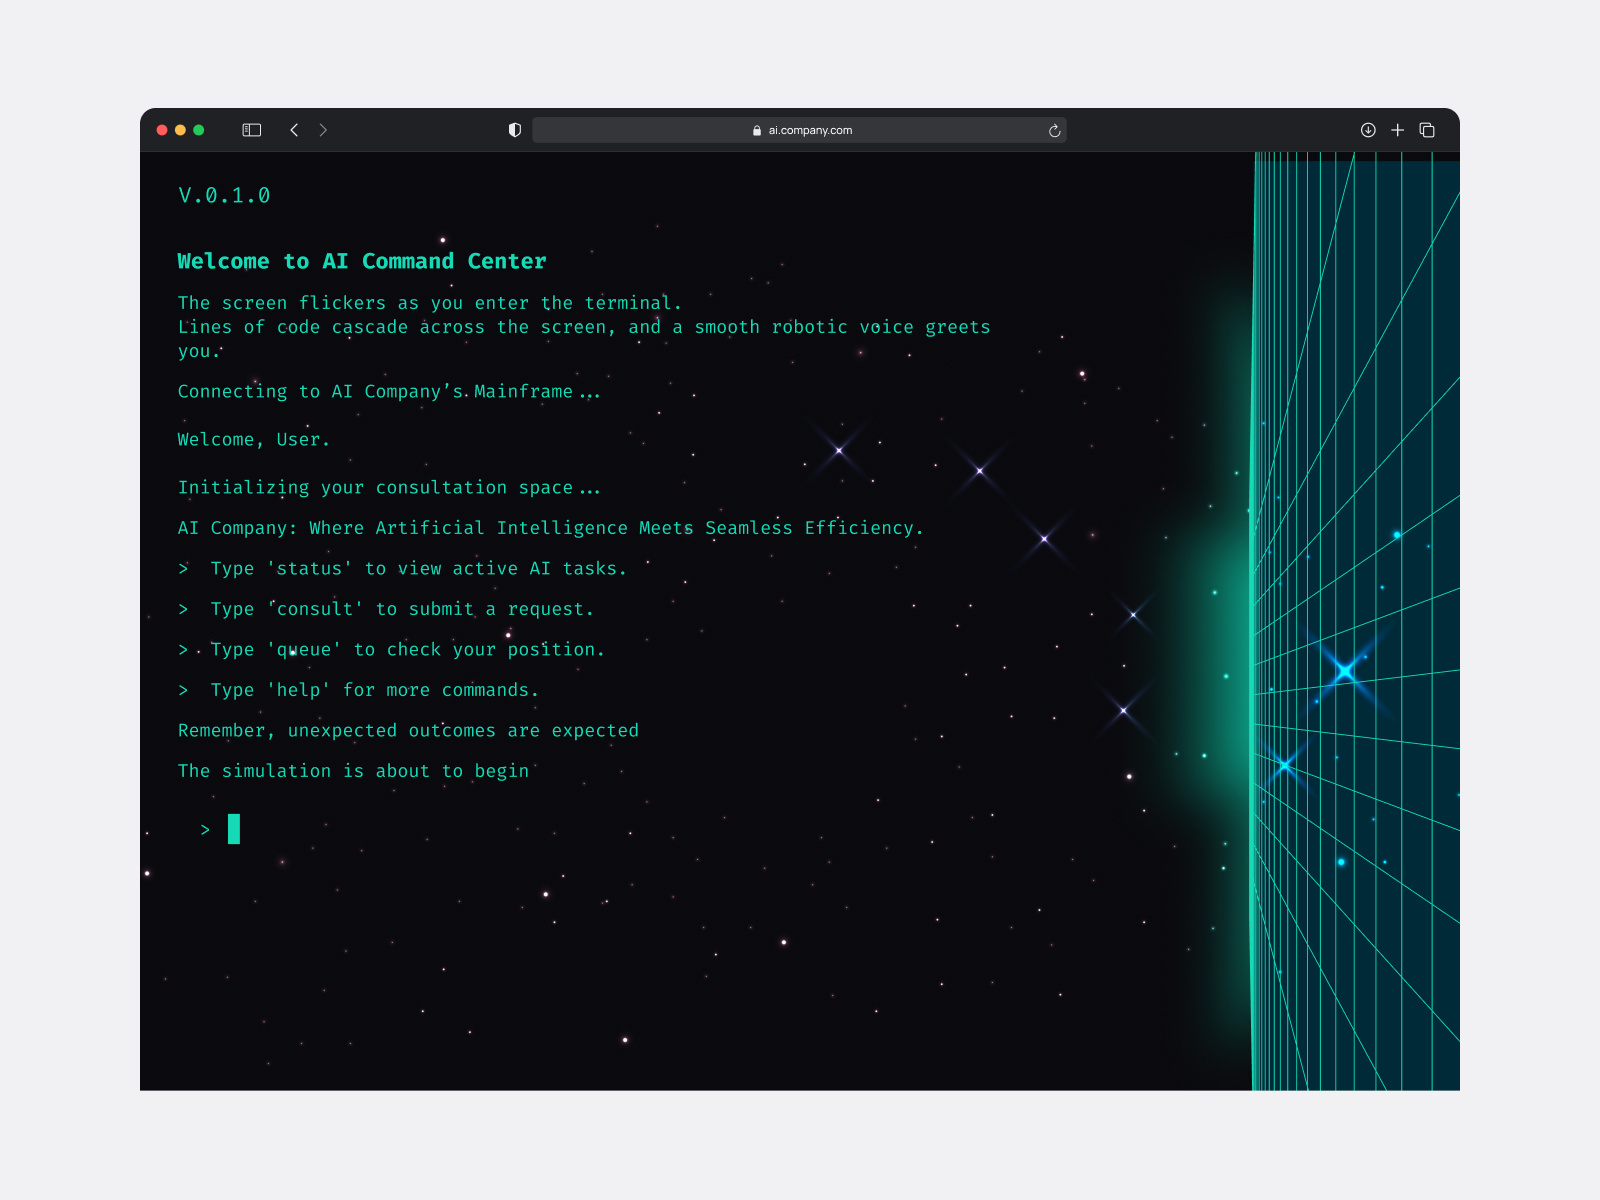Select the 'queue' command line

click(x=392, y=649)
